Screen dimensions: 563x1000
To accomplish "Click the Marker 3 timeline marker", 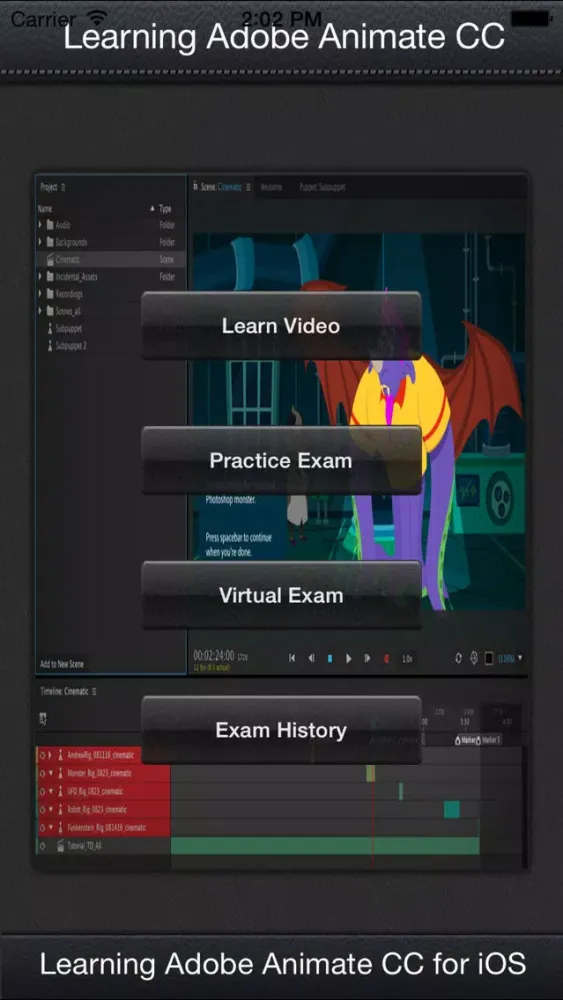I will (x=490, y=740).
